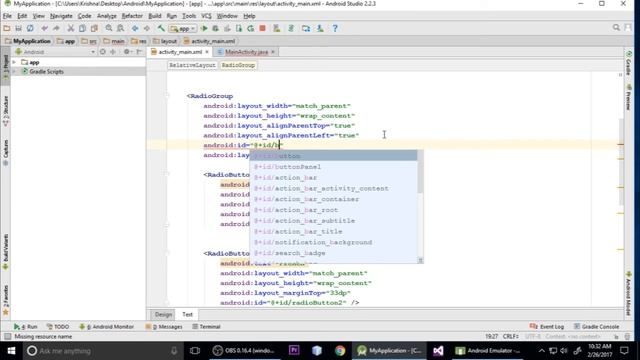The width and height of the screenshot is (640, 360).
Task: Click the RadioGroup breadcrumb
Action: pyautogui.click(x=238, y=65)
